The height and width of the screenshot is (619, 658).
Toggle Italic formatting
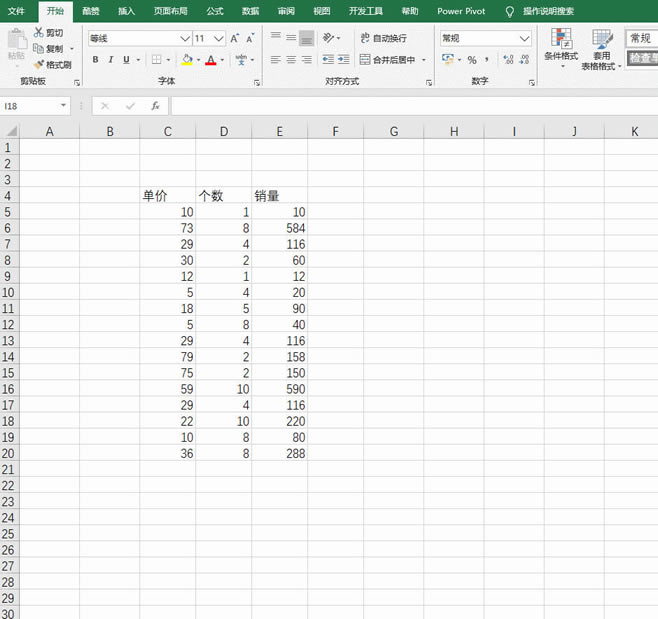[111, 60]
